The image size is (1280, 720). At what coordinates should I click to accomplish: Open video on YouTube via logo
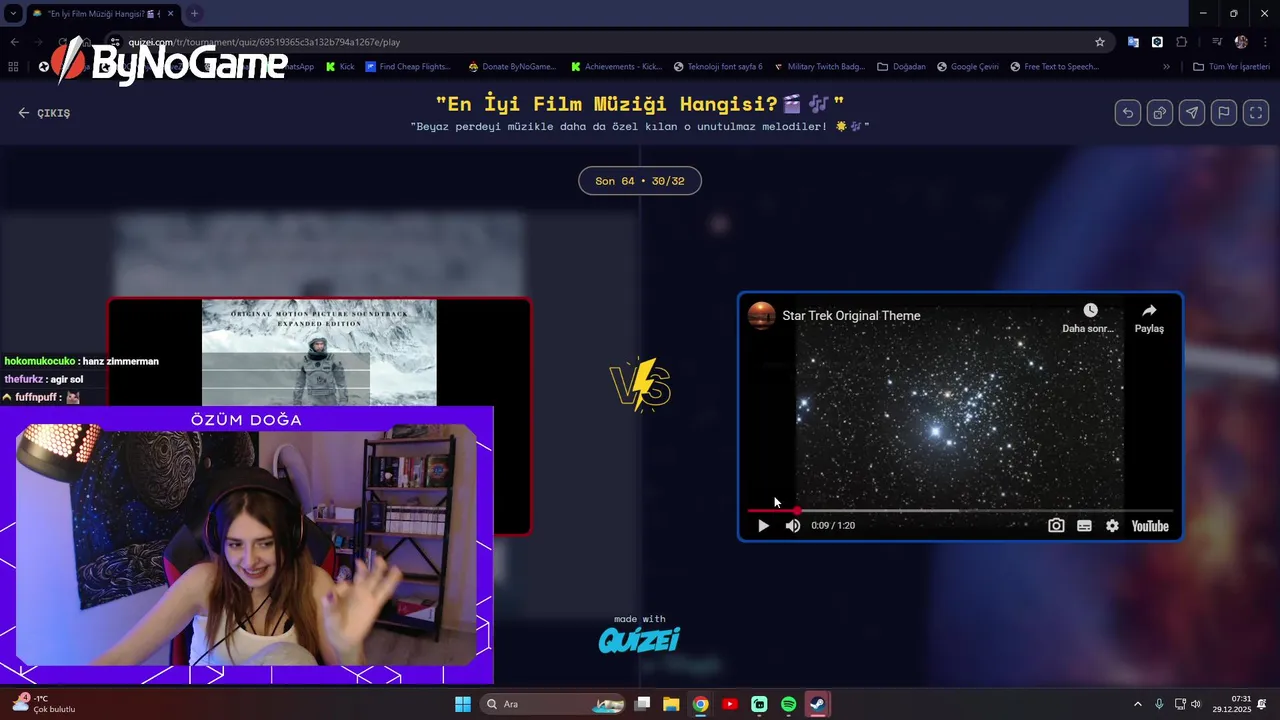(1150, 526)
